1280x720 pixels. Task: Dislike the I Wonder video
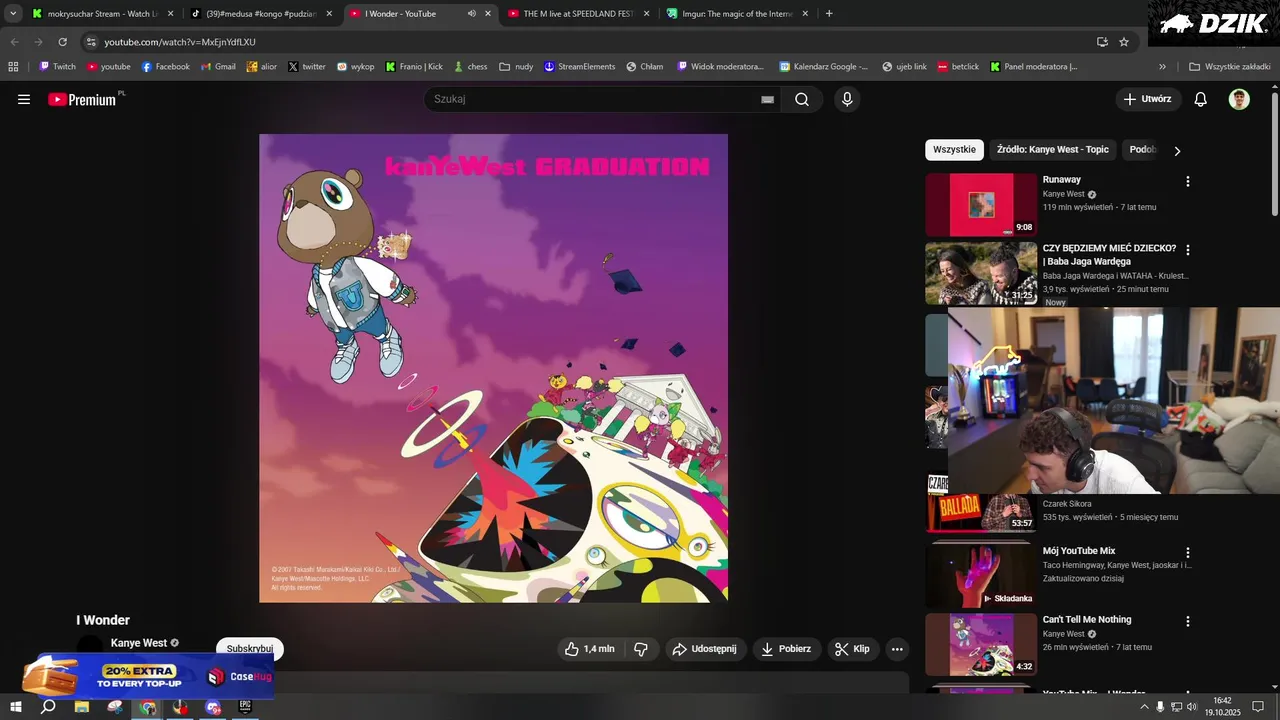coord(641,649)
